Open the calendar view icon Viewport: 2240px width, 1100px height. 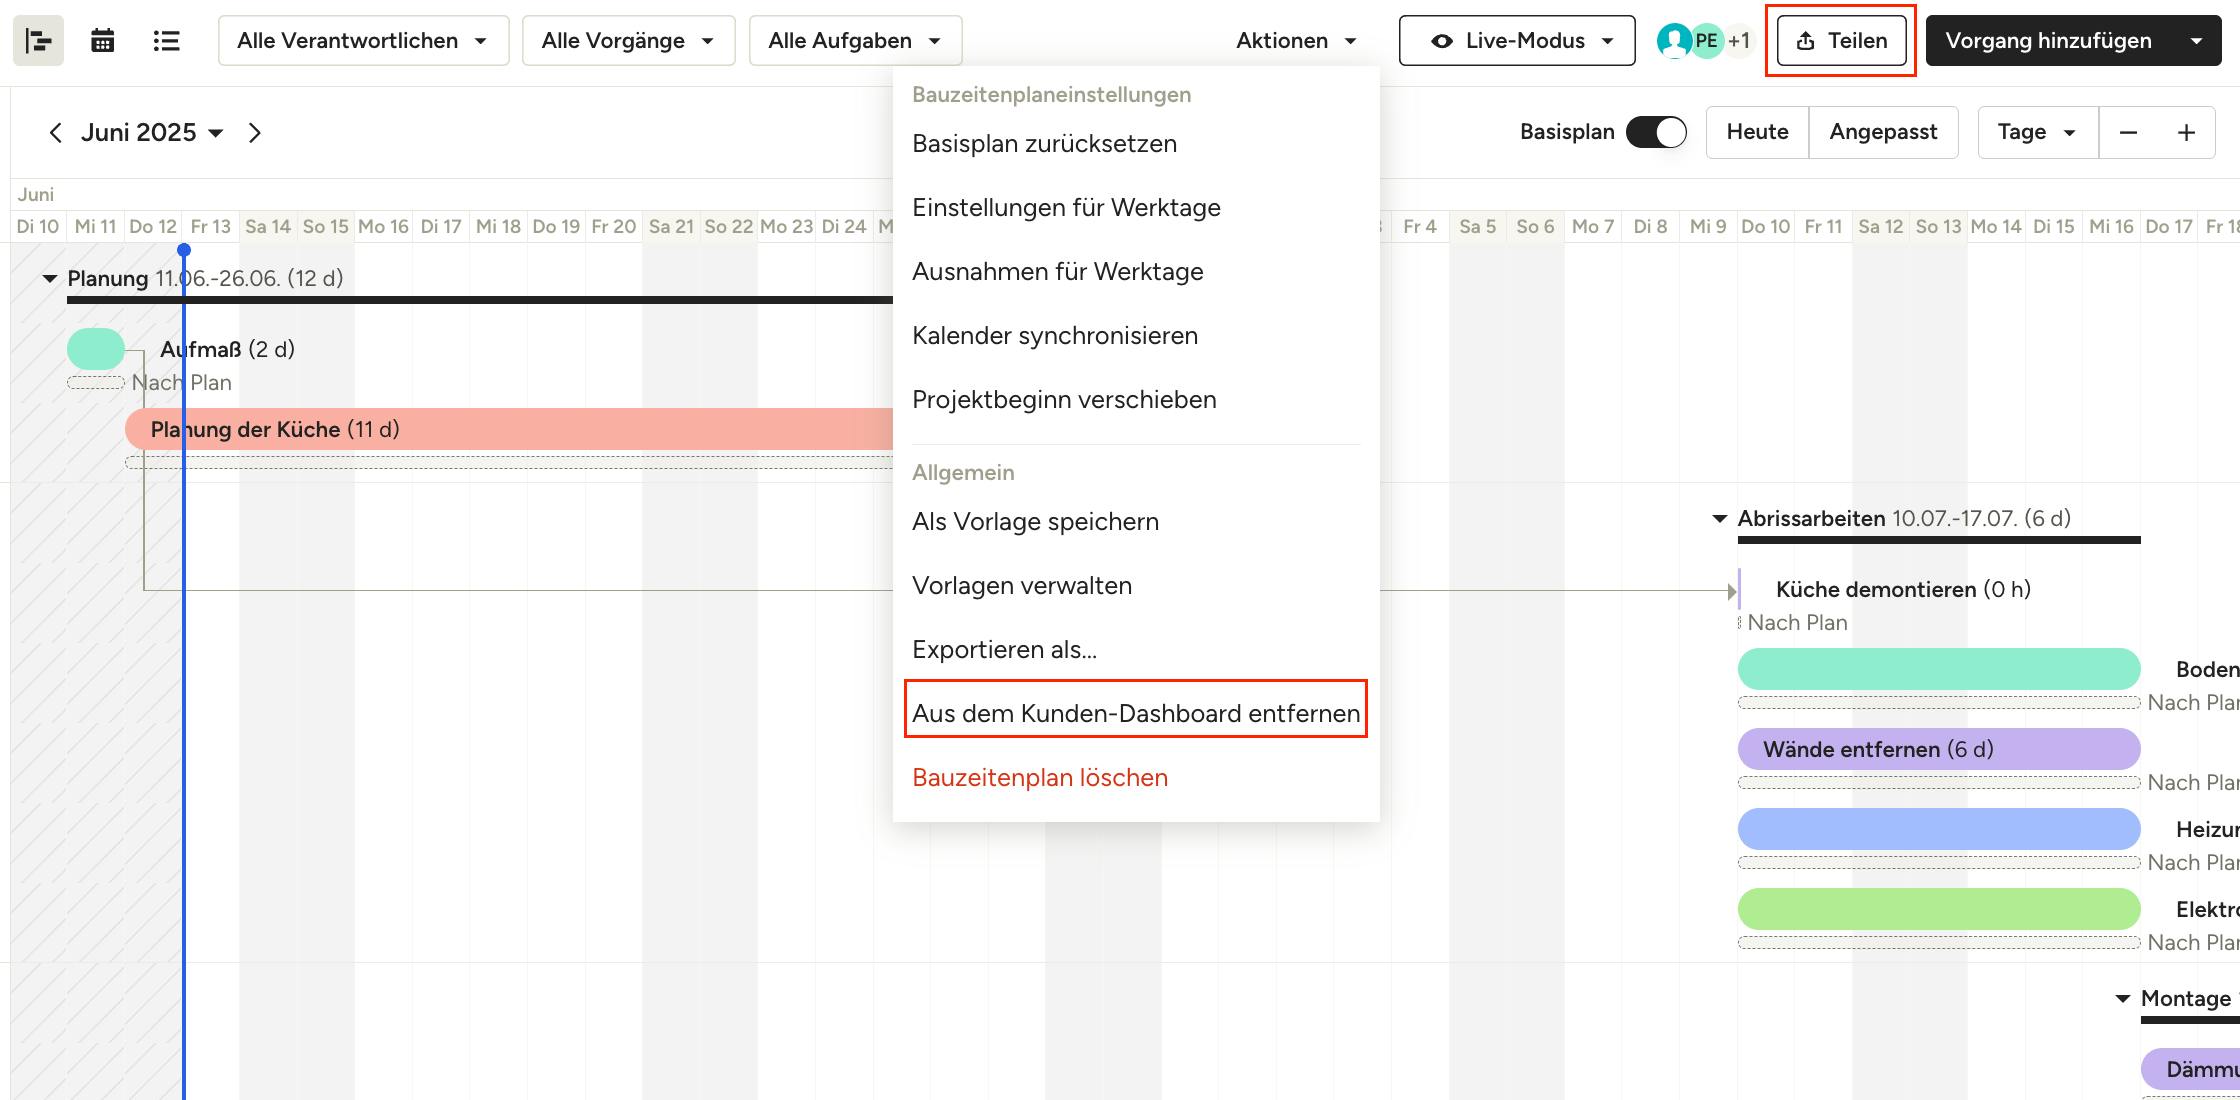coord(102,41)
